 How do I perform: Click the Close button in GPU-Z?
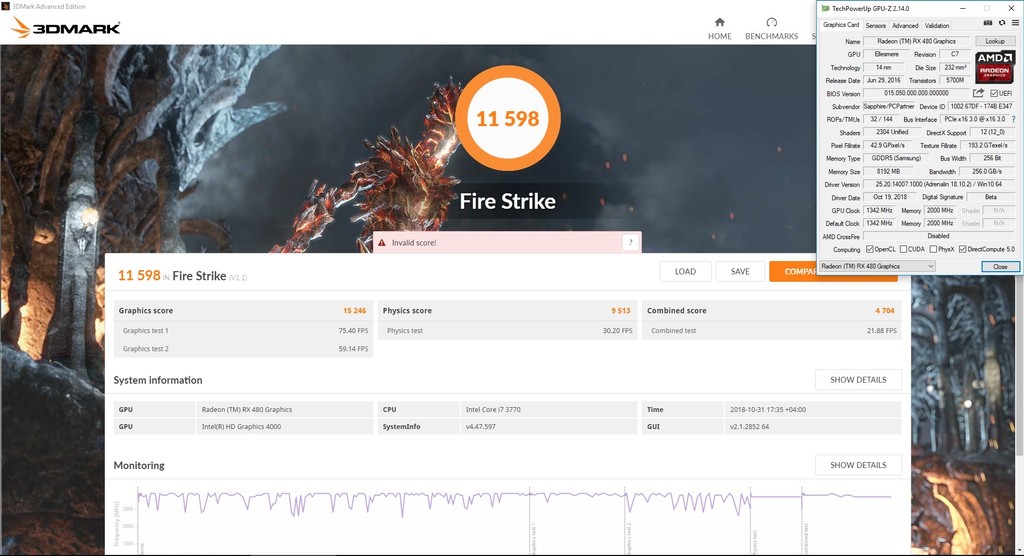[1000, 267]
